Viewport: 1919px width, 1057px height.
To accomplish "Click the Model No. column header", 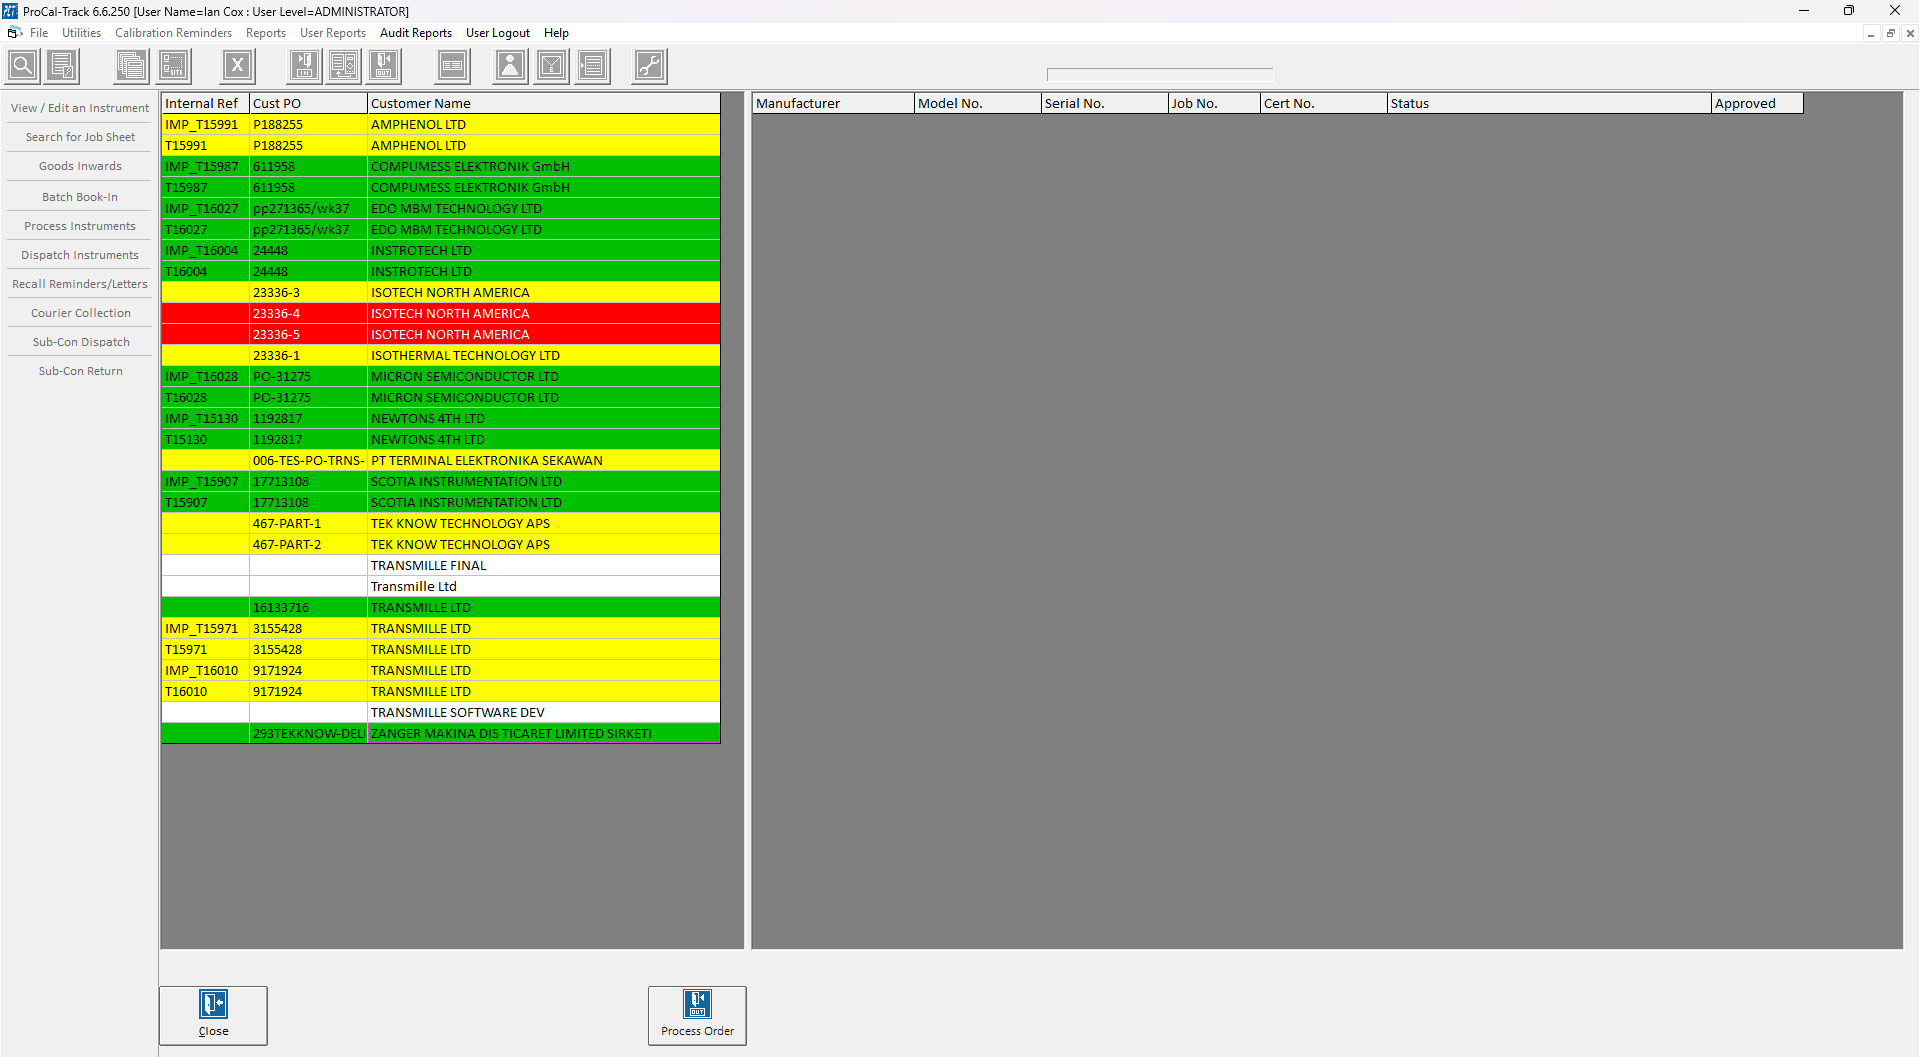I will tap(978, 103).
